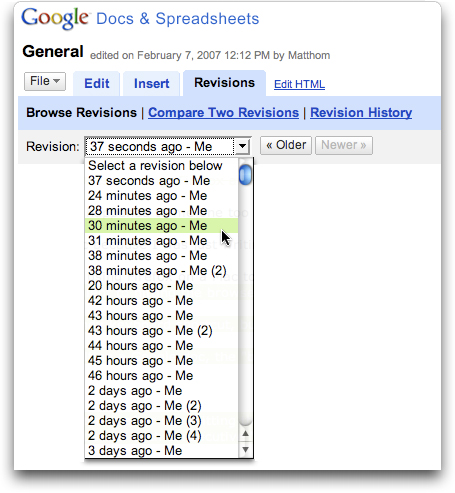The height and width of the screenshot is (493, 455).
Task: Select highlighted '30 minutes ago - Me' revision
Action: 162,226
